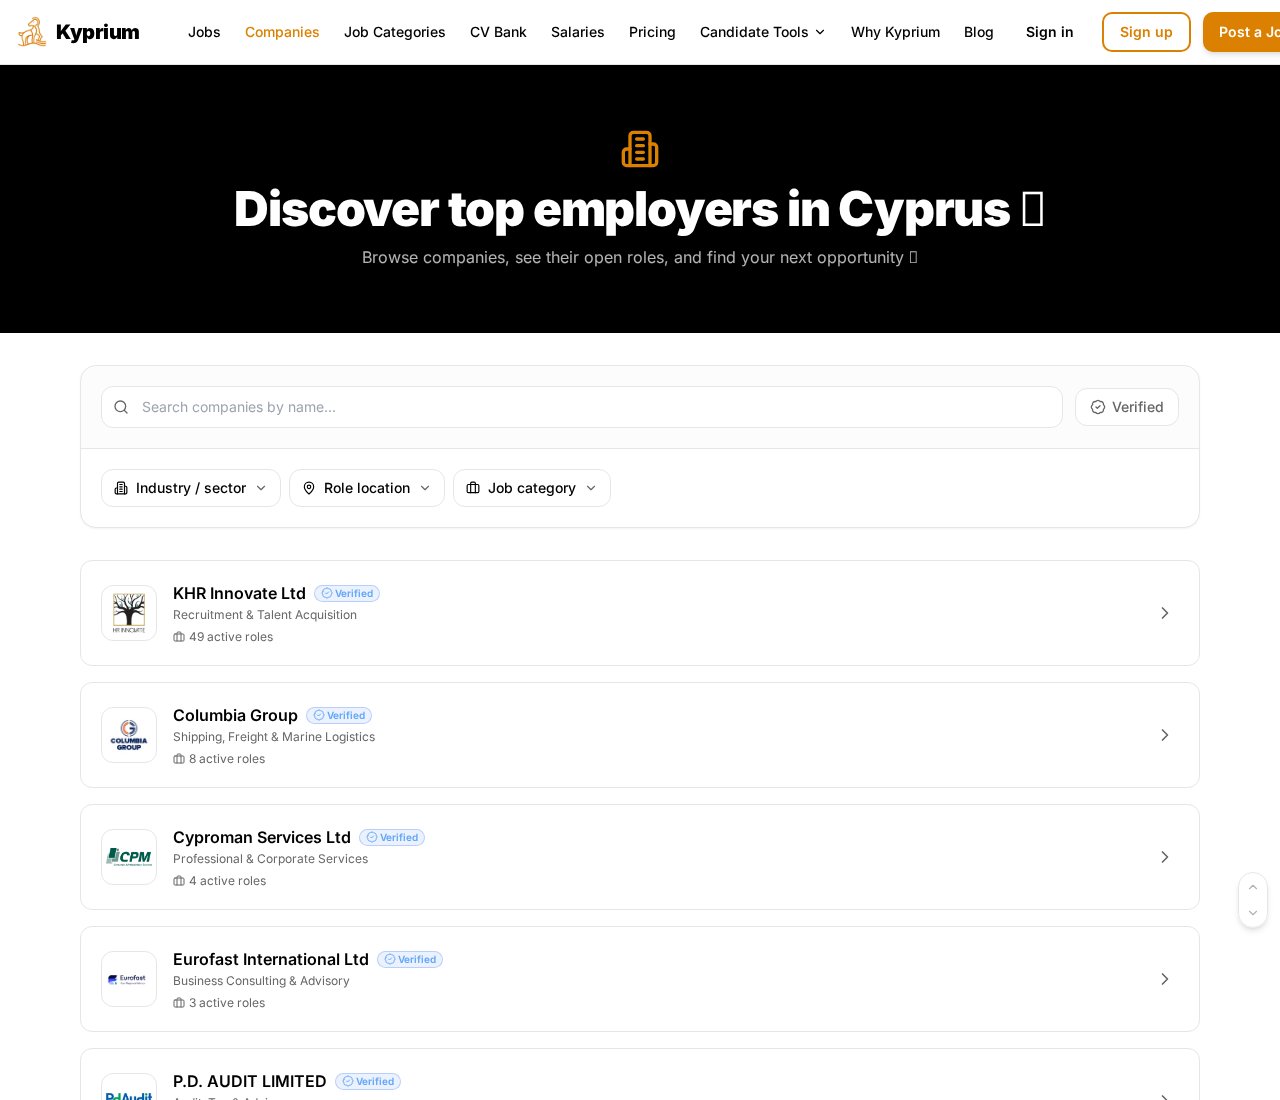Click the orange building icon in hero

[x=640, y=149]
